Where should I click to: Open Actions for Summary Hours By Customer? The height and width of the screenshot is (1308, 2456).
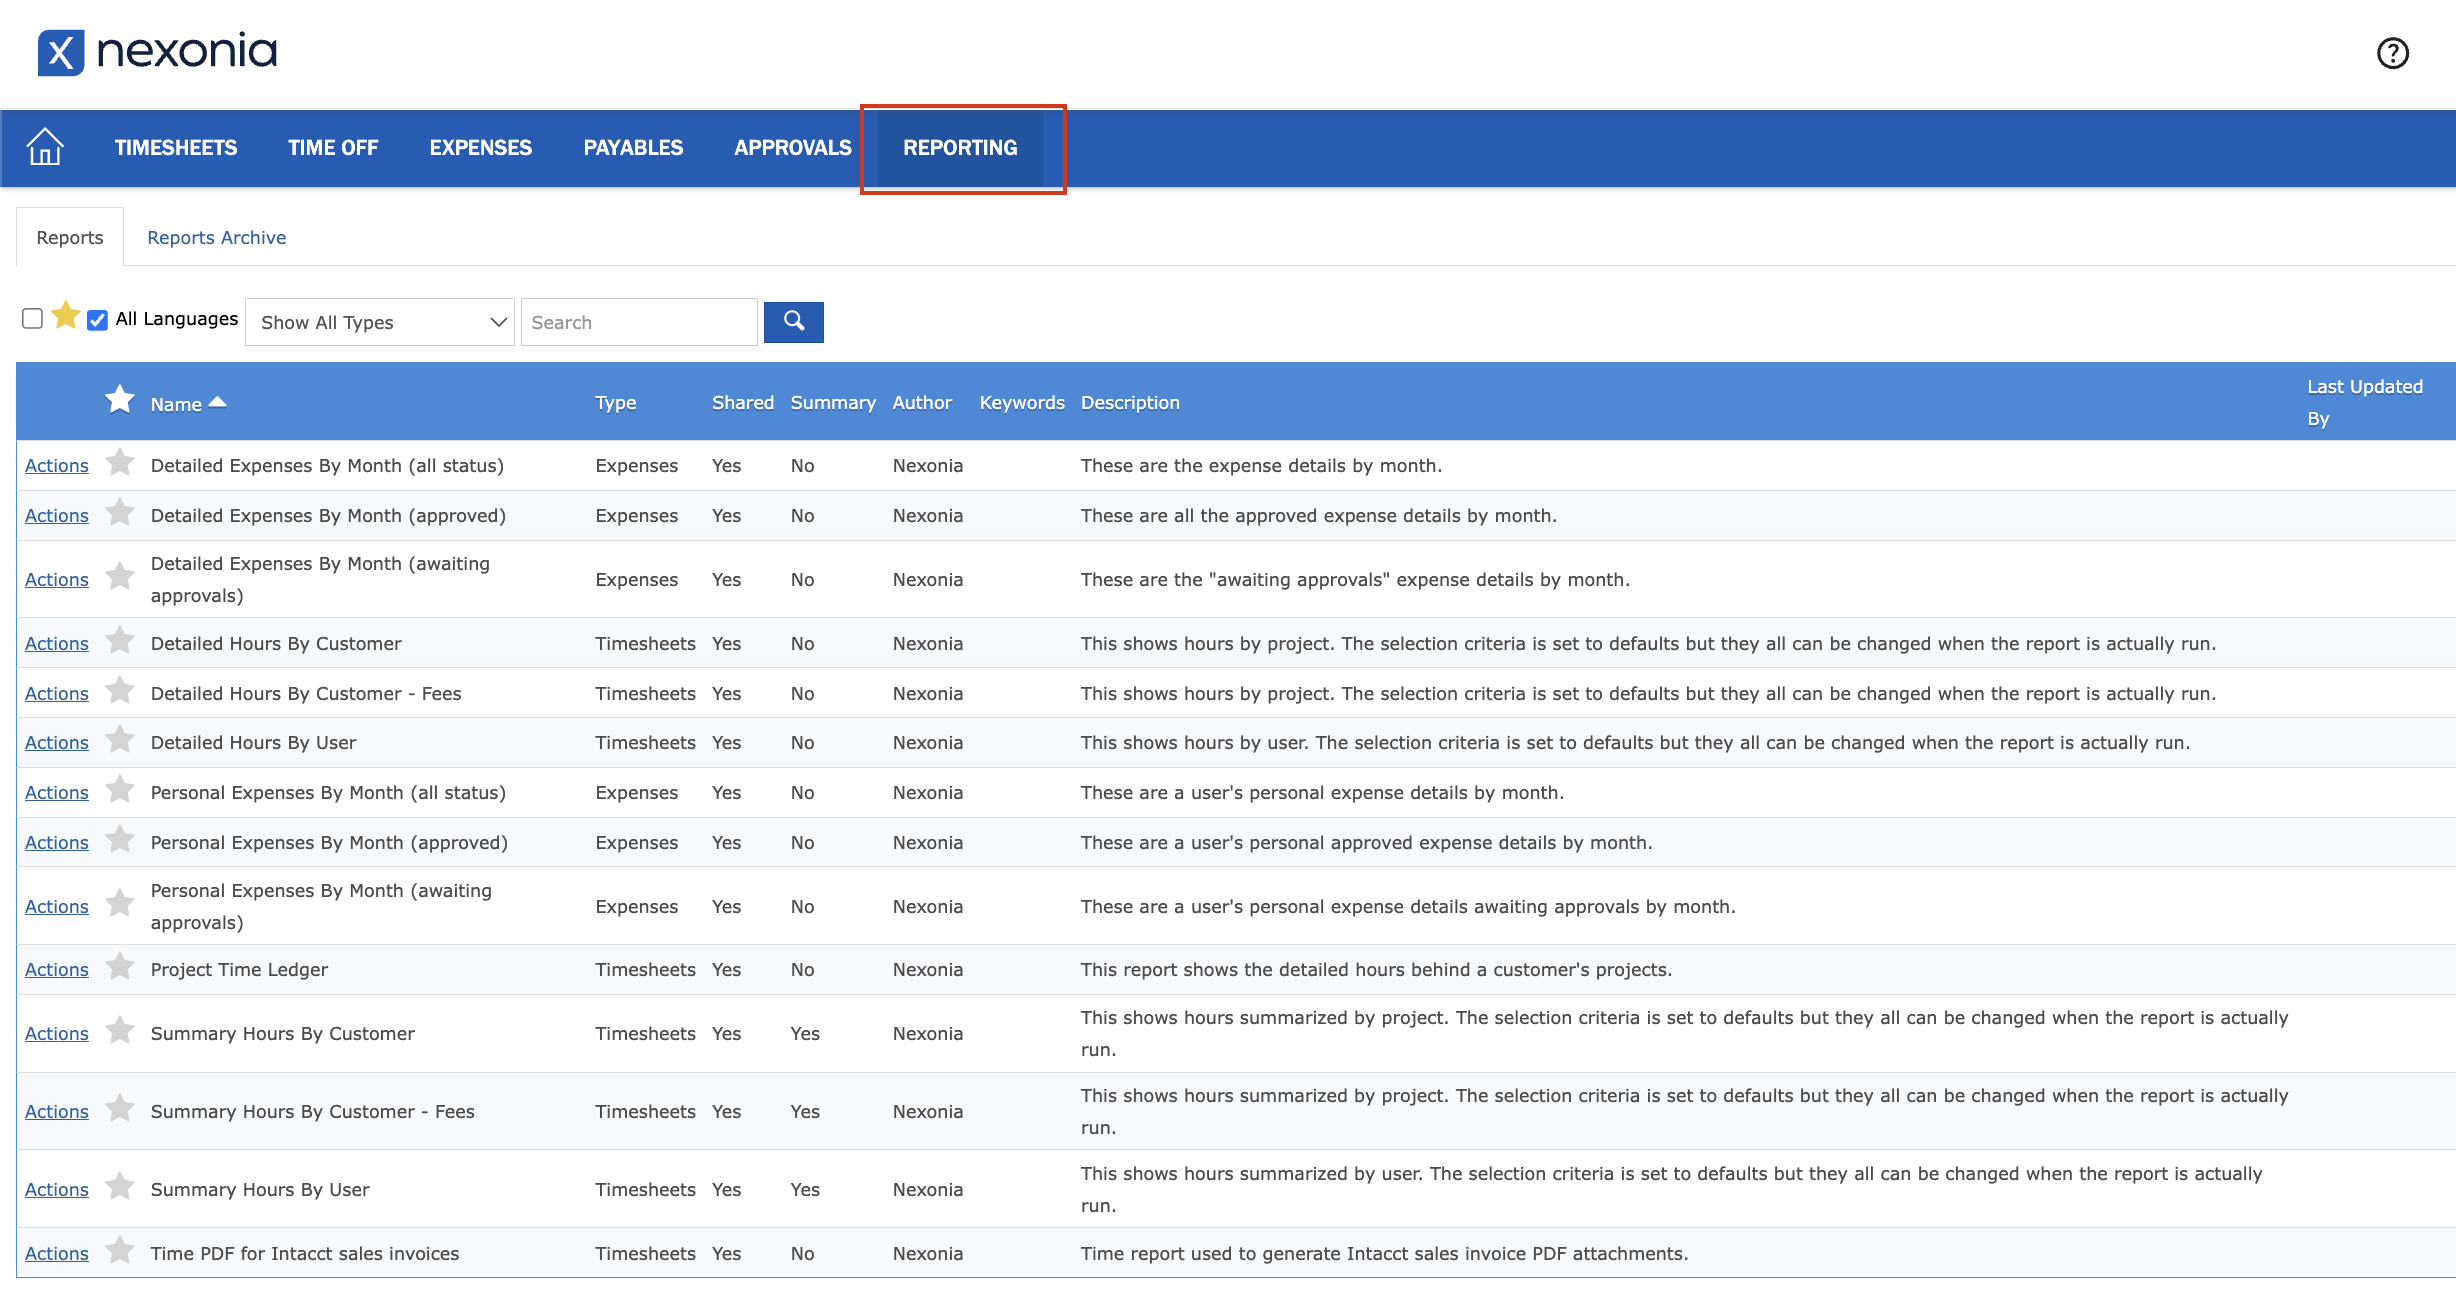coord(57,1034)
